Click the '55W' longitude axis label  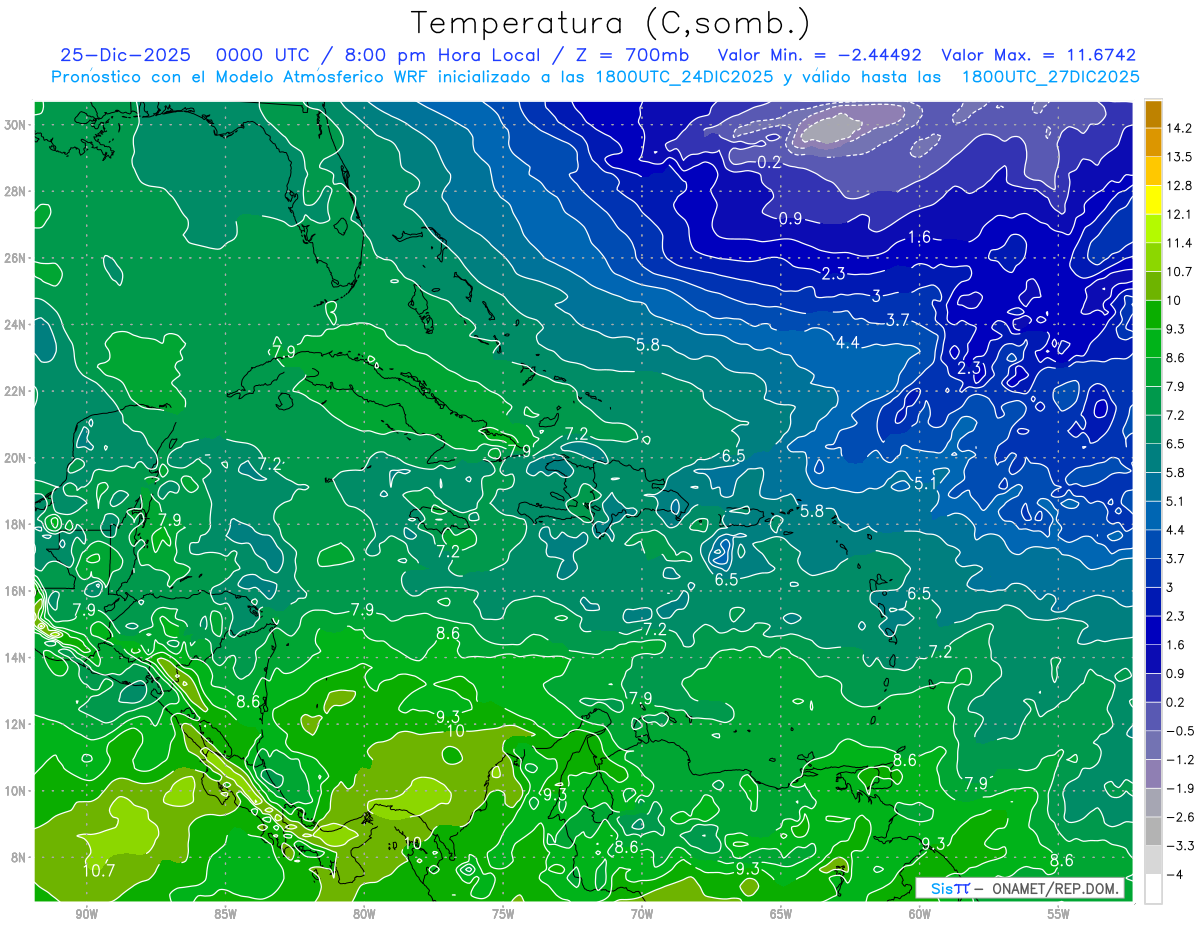click(1059, 914)
